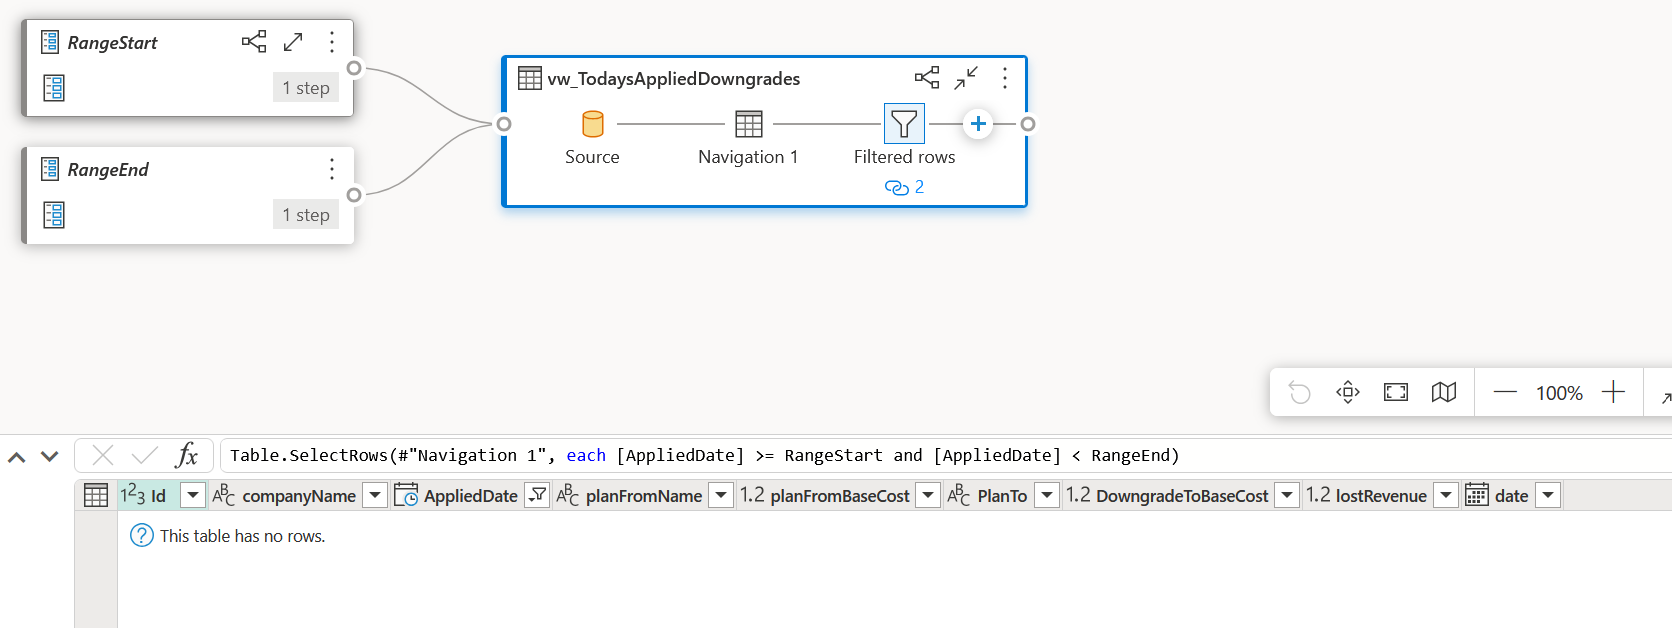Add a new step with plus button

point(978,124)
